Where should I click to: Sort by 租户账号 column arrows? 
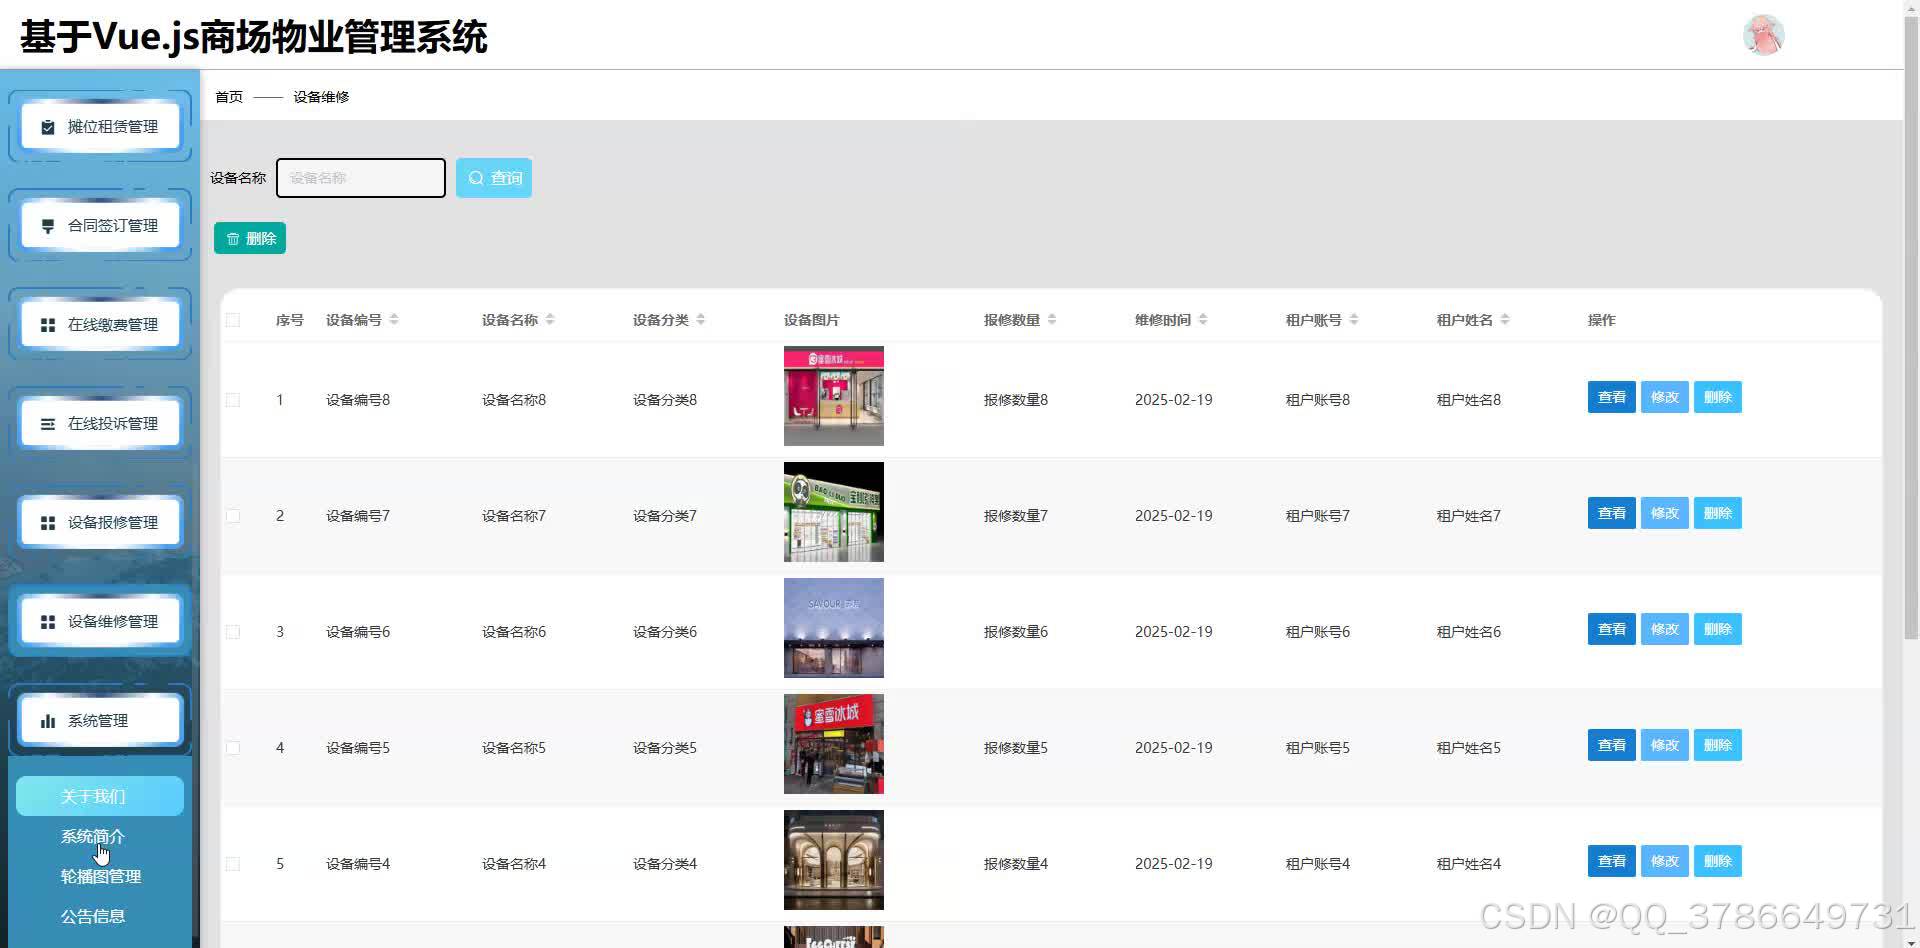(1354, 320)
